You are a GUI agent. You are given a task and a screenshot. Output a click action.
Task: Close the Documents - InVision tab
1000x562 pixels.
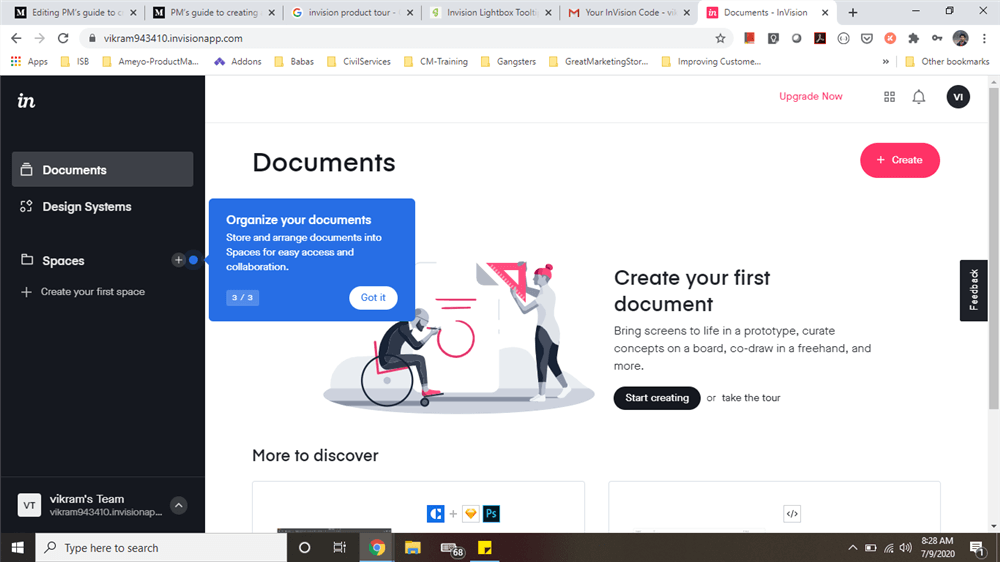coord(825,12)
